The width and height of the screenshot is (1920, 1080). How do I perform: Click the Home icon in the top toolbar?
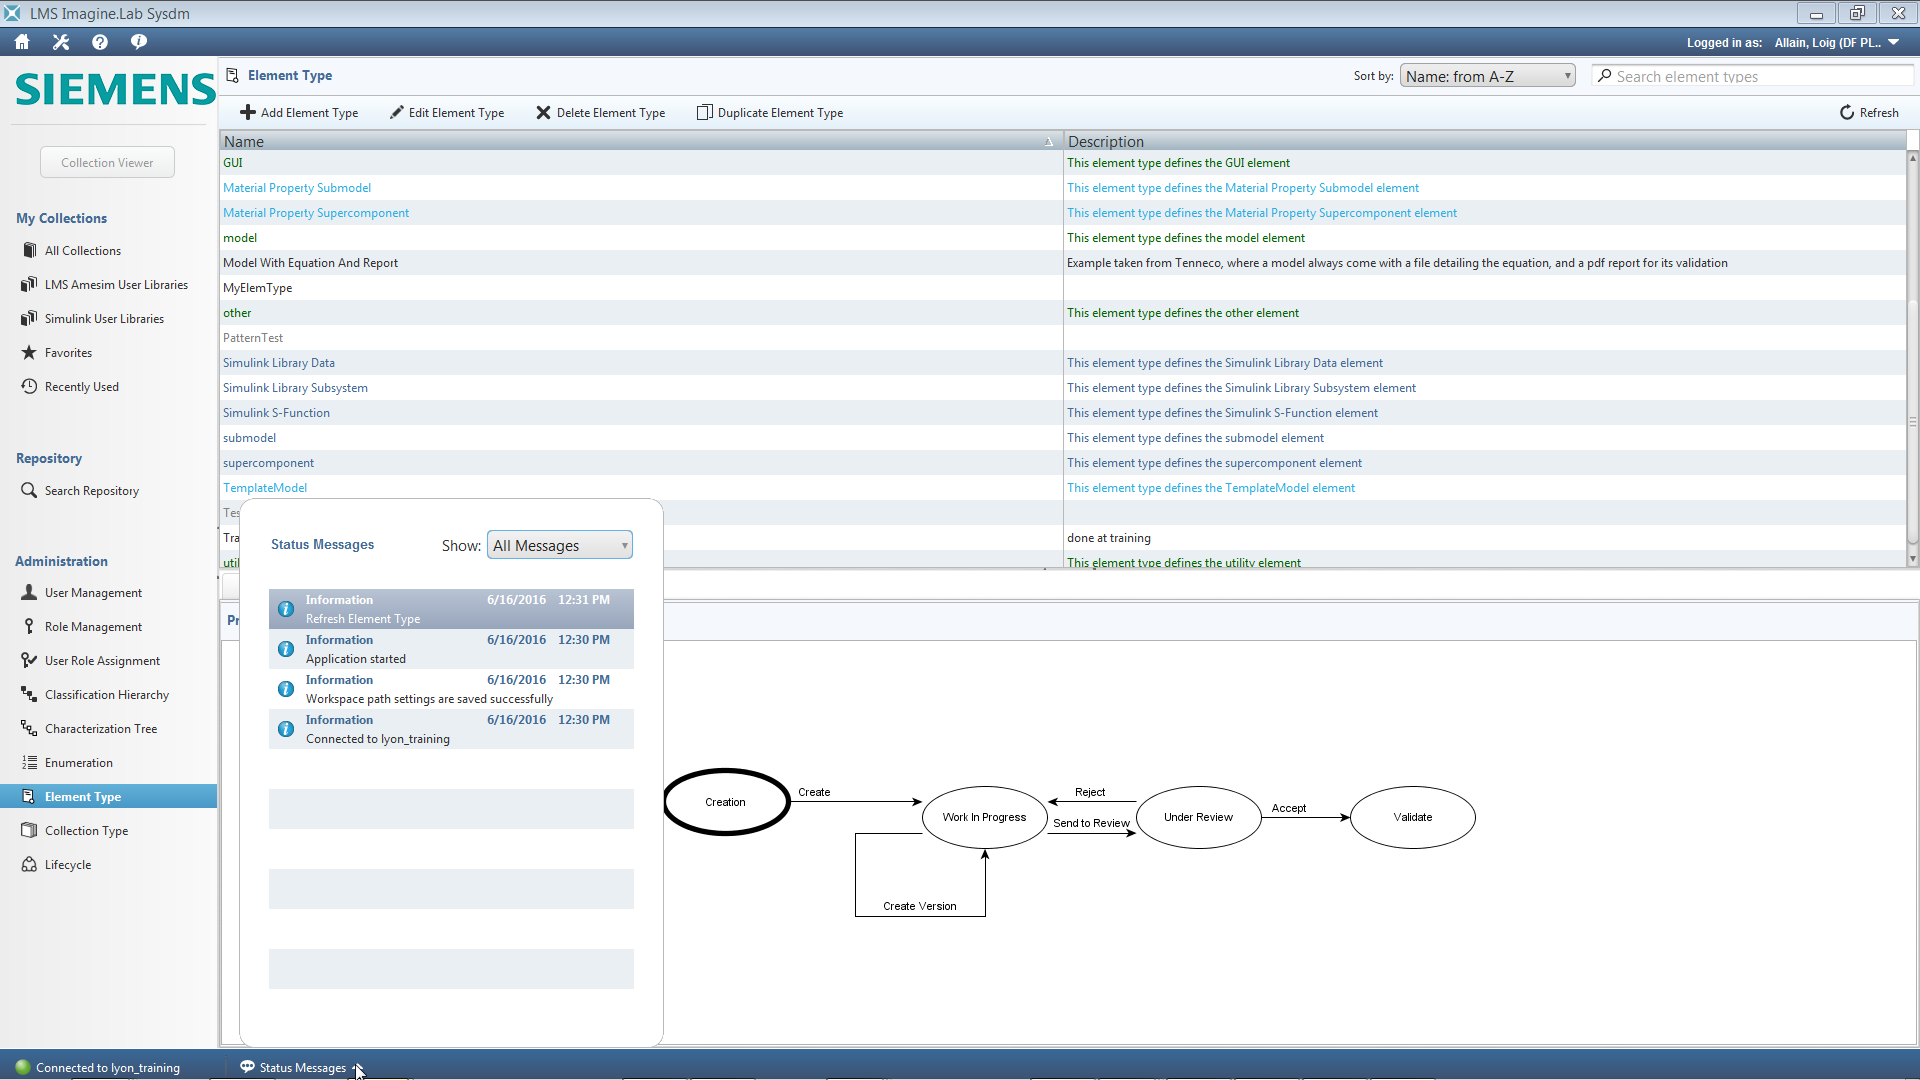[21, 42]
